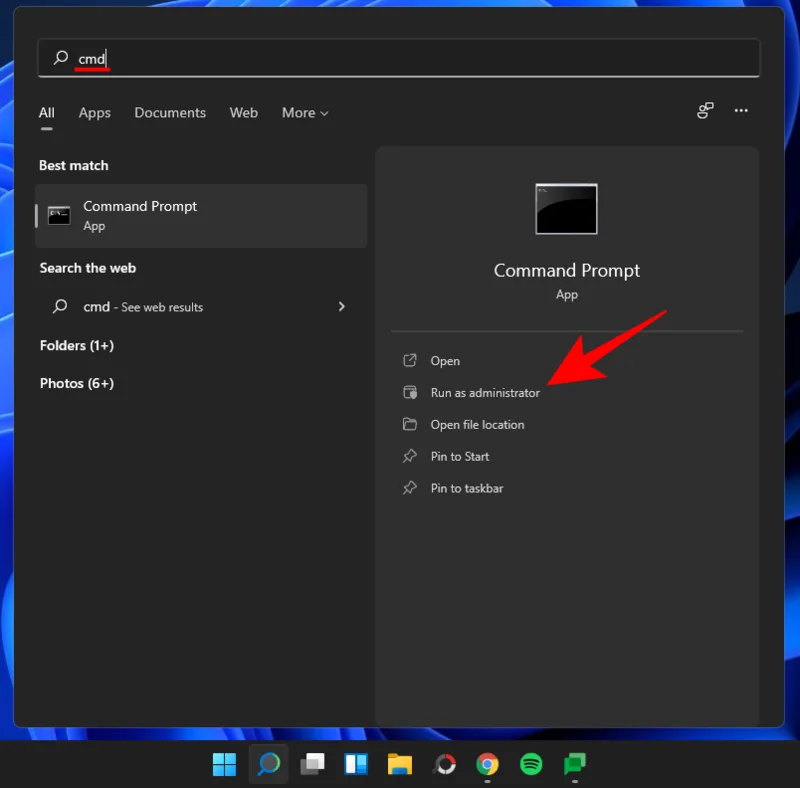
Task: Open the green chat app on the taskbar
Action: pyautogui.click(x=574, y=764)
